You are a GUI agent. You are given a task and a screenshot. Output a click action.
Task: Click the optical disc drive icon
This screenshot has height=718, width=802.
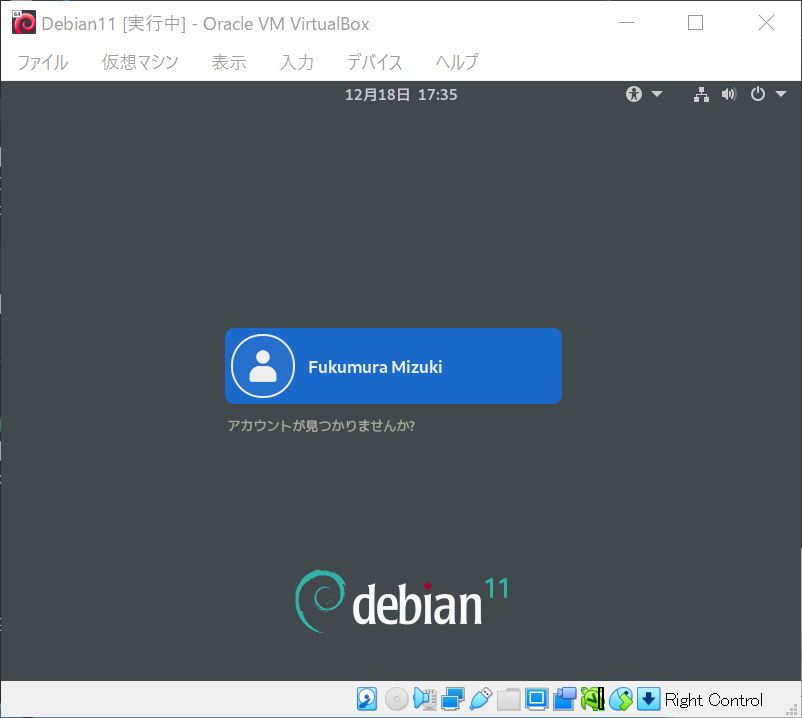click(396, 699)
